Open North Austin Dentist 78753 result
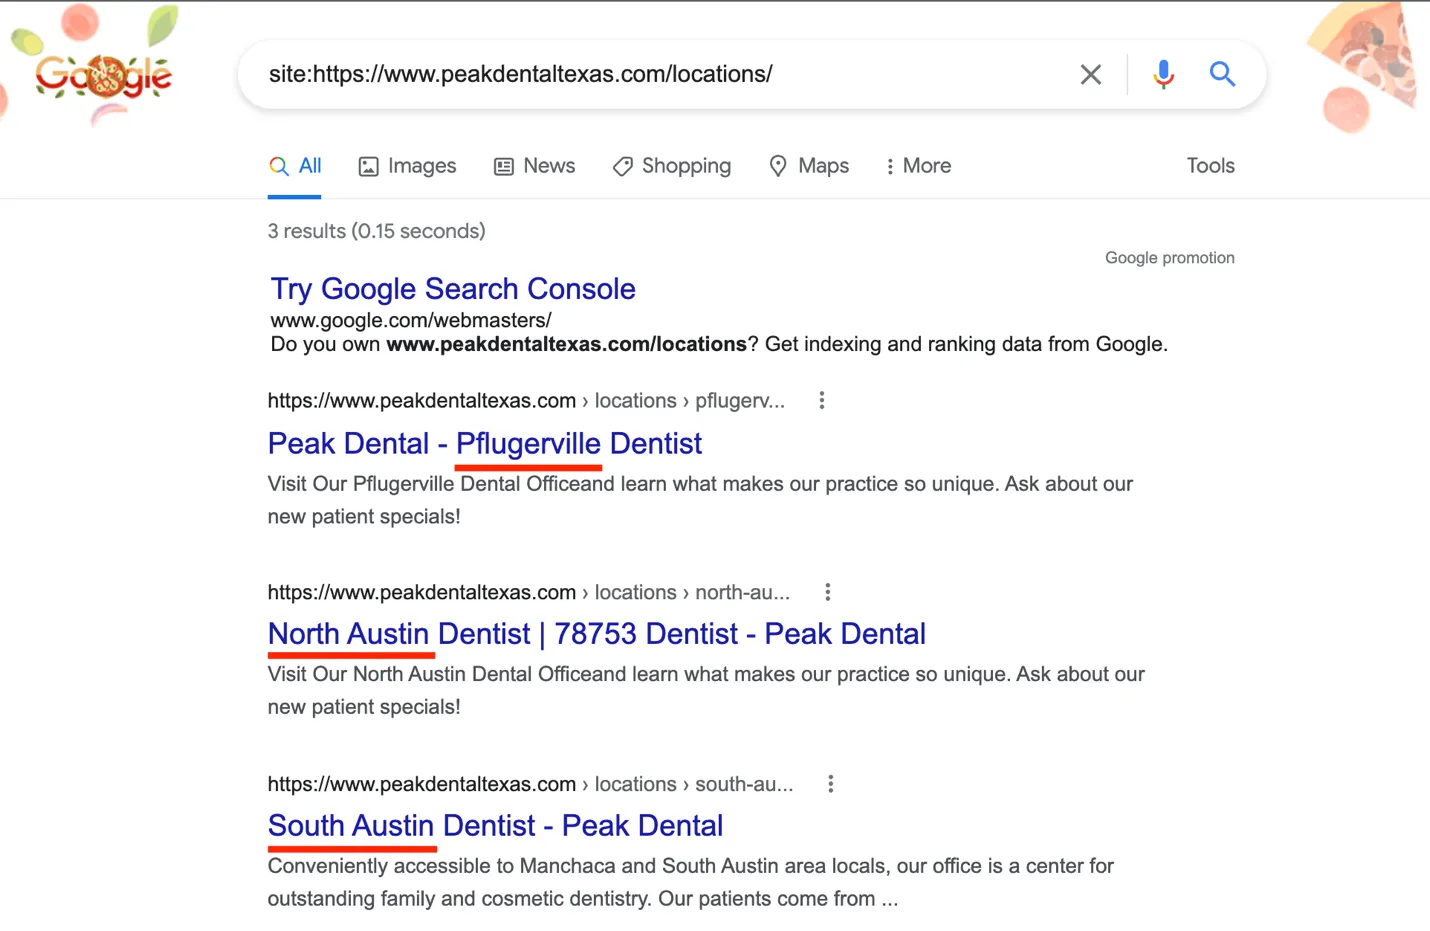This screenshot has height=931, width=1430. 596,634
